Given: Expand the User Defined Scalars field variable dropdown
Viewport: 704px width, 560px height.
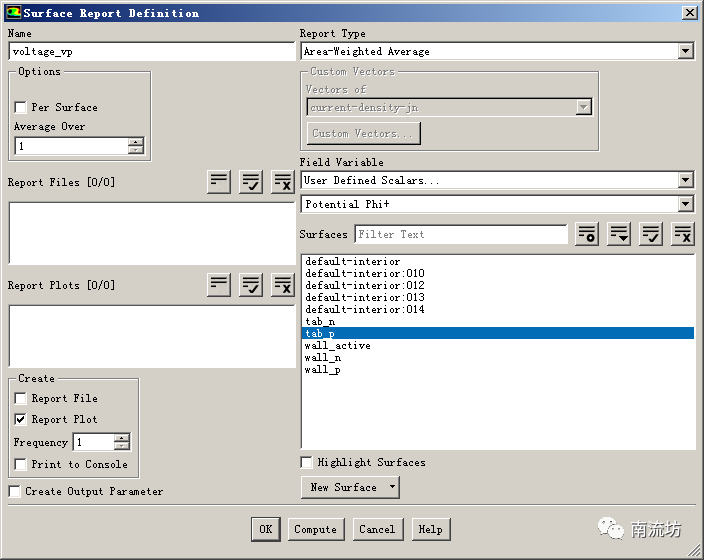Looking at the screenshot, I should point(685,180).
